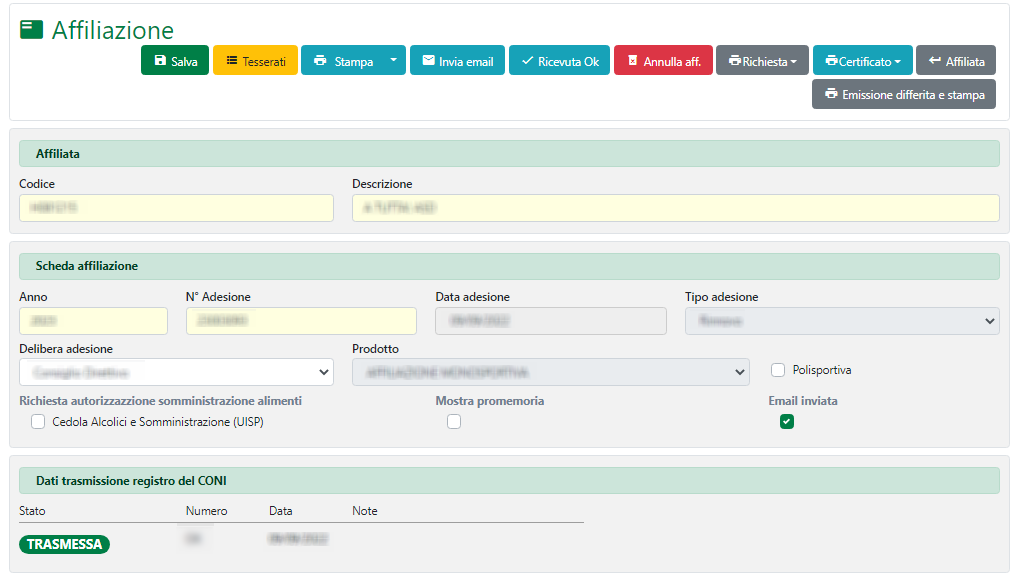
Task: Expand the Stampa split-button arrow
Action: 393,61
